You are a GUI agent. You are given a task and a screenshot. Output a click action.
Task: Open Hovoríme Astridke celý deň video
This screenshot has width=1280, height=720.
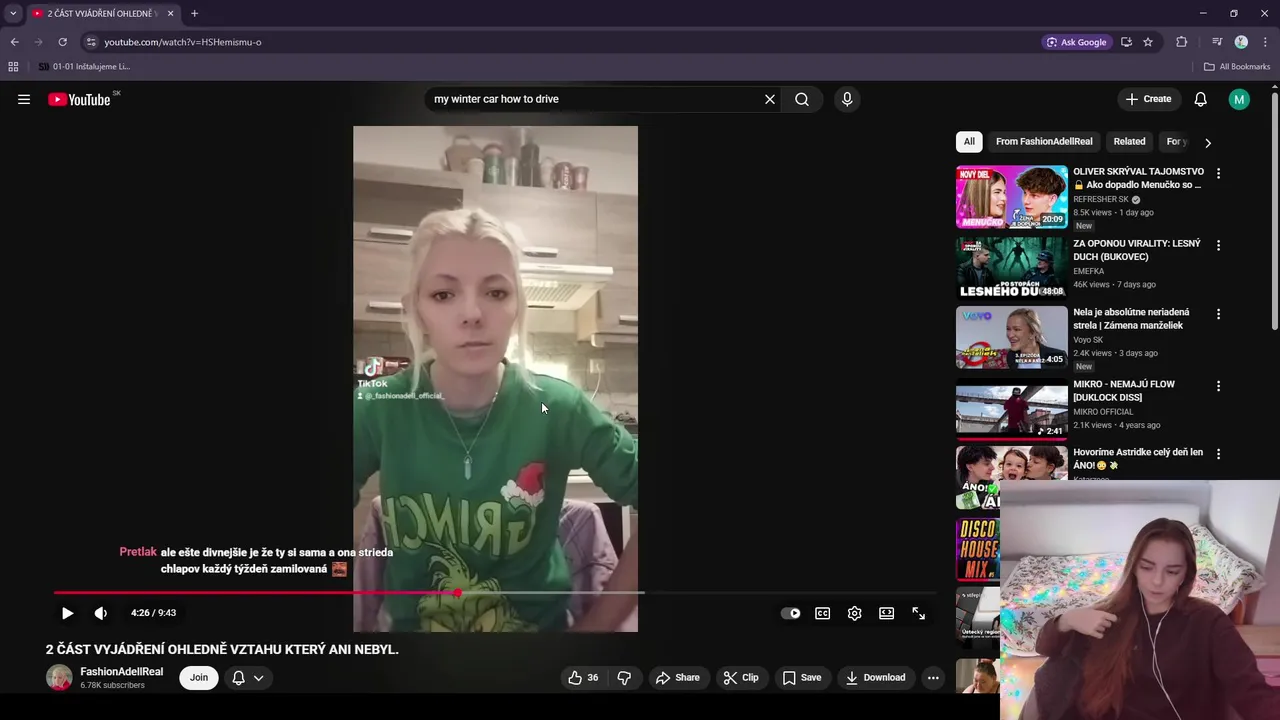pos(1138,458)
